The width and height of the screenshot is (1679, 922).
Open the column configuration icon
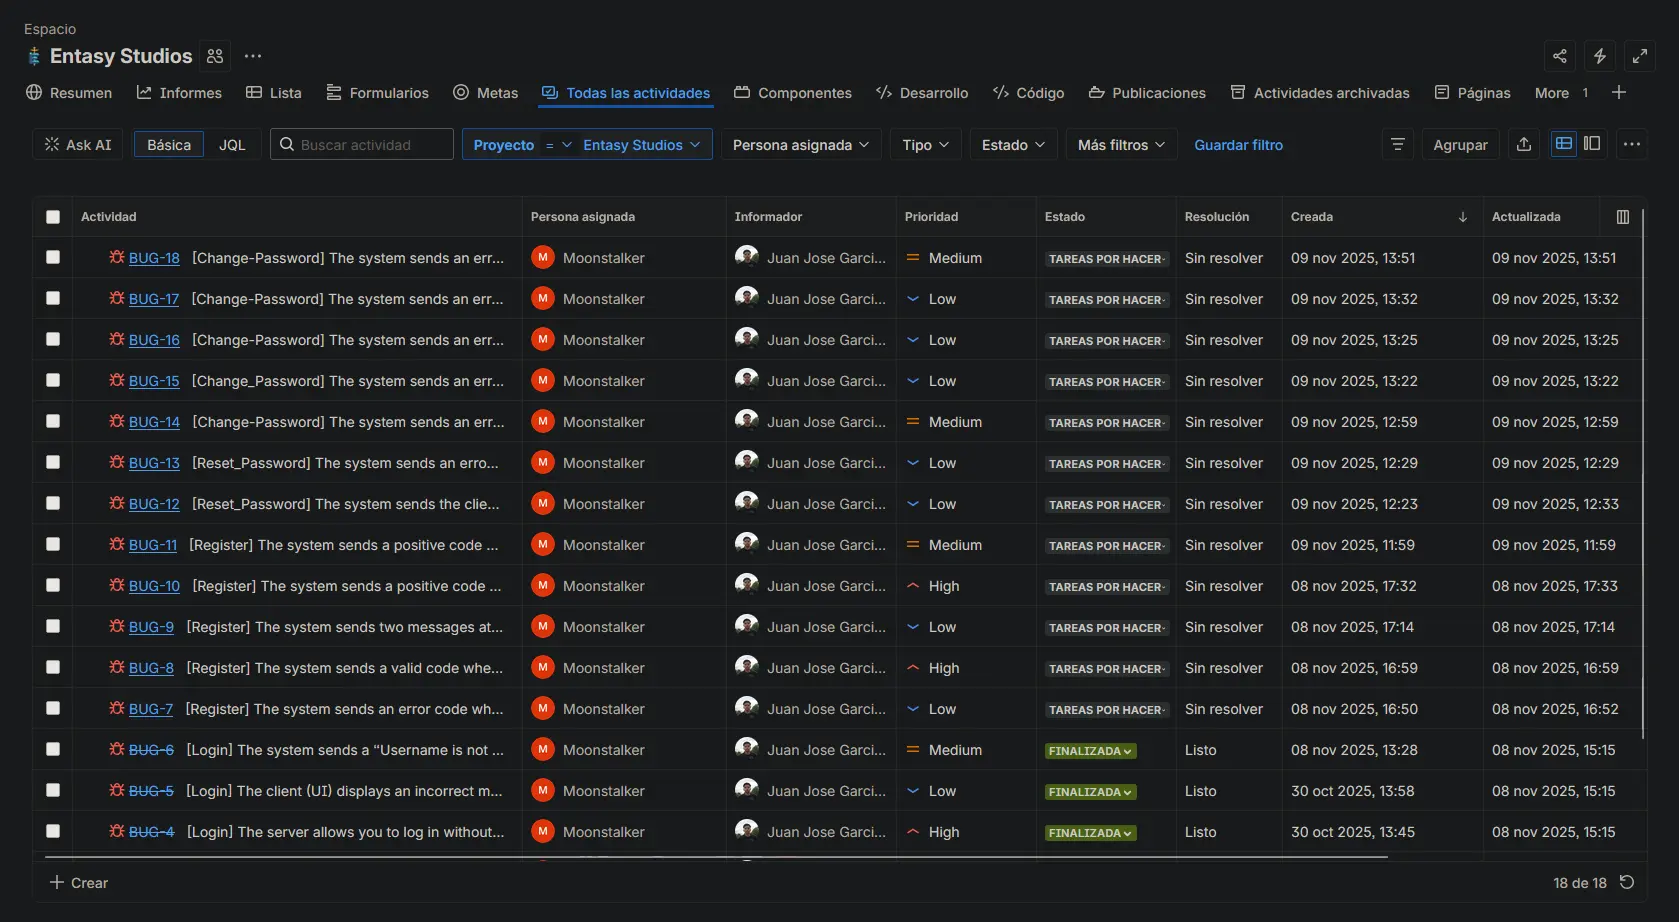pyautogui.click(x=1622, y=217)
